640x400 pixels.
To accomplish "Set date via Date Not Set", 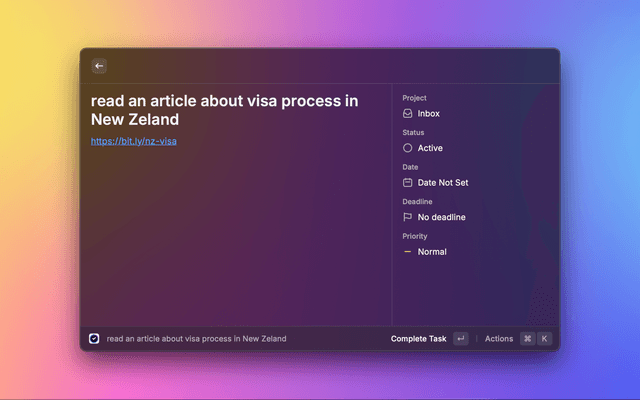I will 443,183.
